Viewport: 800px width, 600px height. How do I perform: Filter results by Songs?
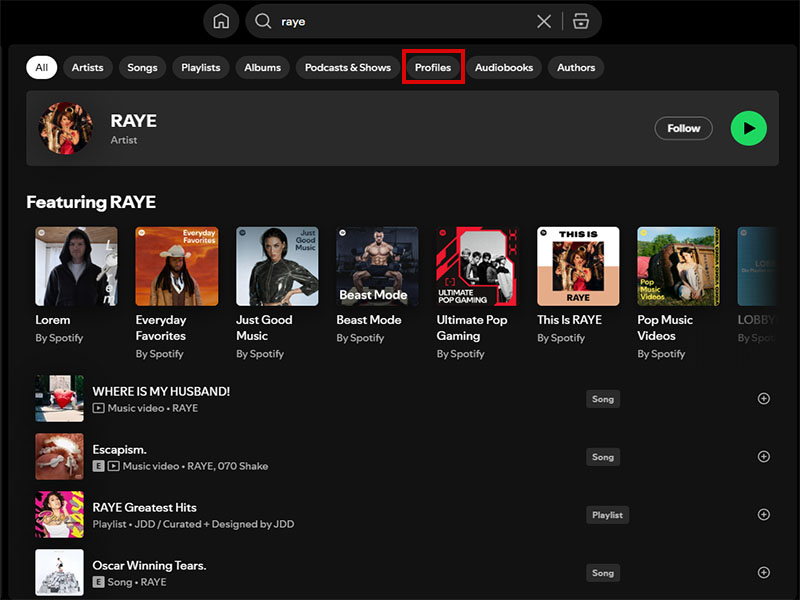coord(142,67)
